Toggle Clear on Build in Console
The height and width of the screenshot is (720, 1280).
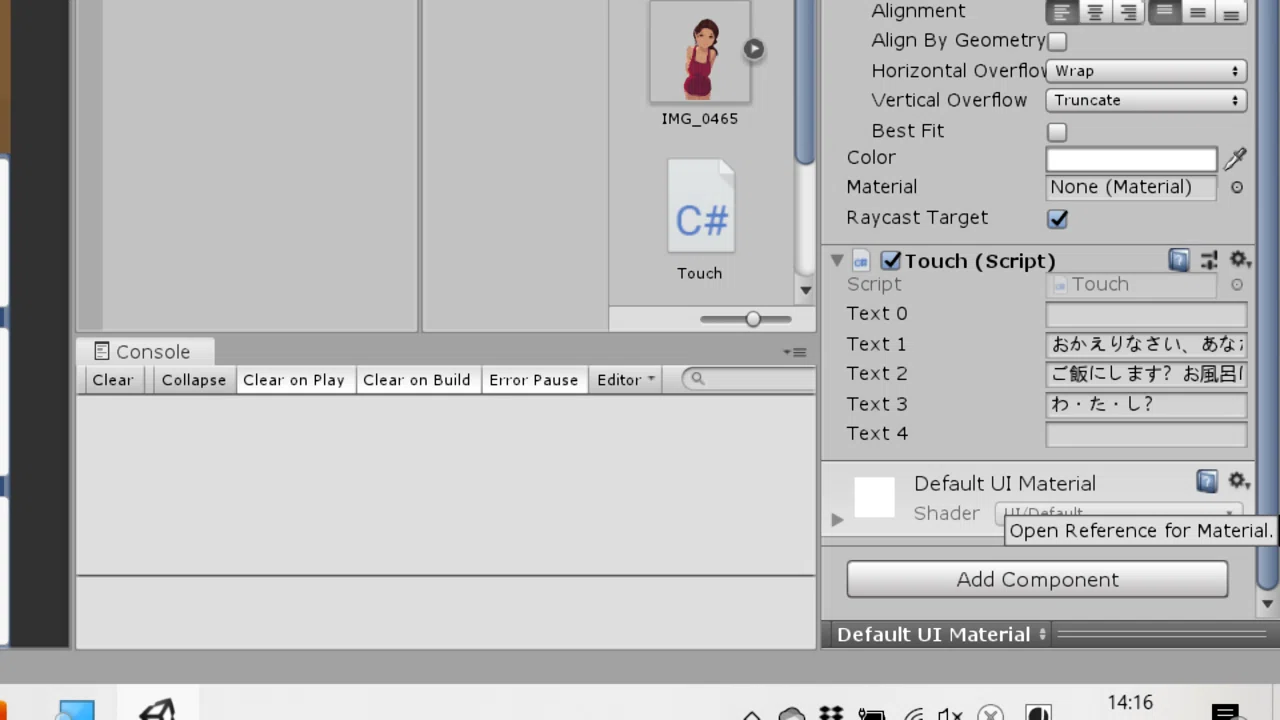(417, 380)
